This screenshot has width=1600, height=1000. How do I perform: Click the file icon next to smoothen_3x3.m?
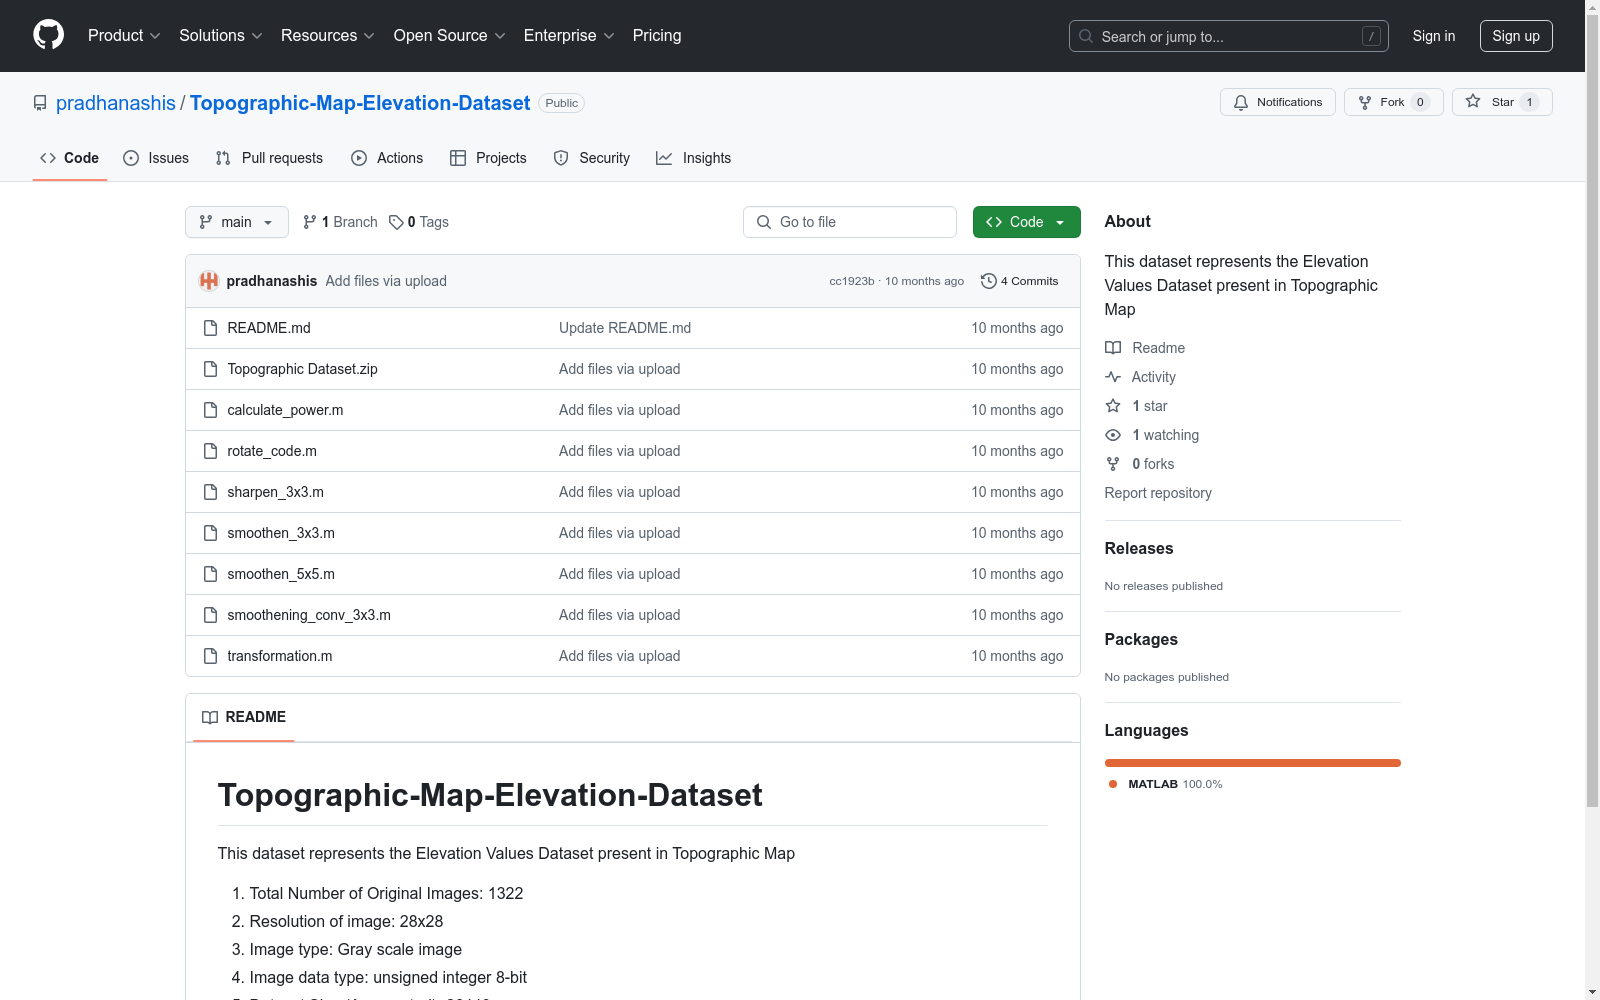[x=210, y=533]
